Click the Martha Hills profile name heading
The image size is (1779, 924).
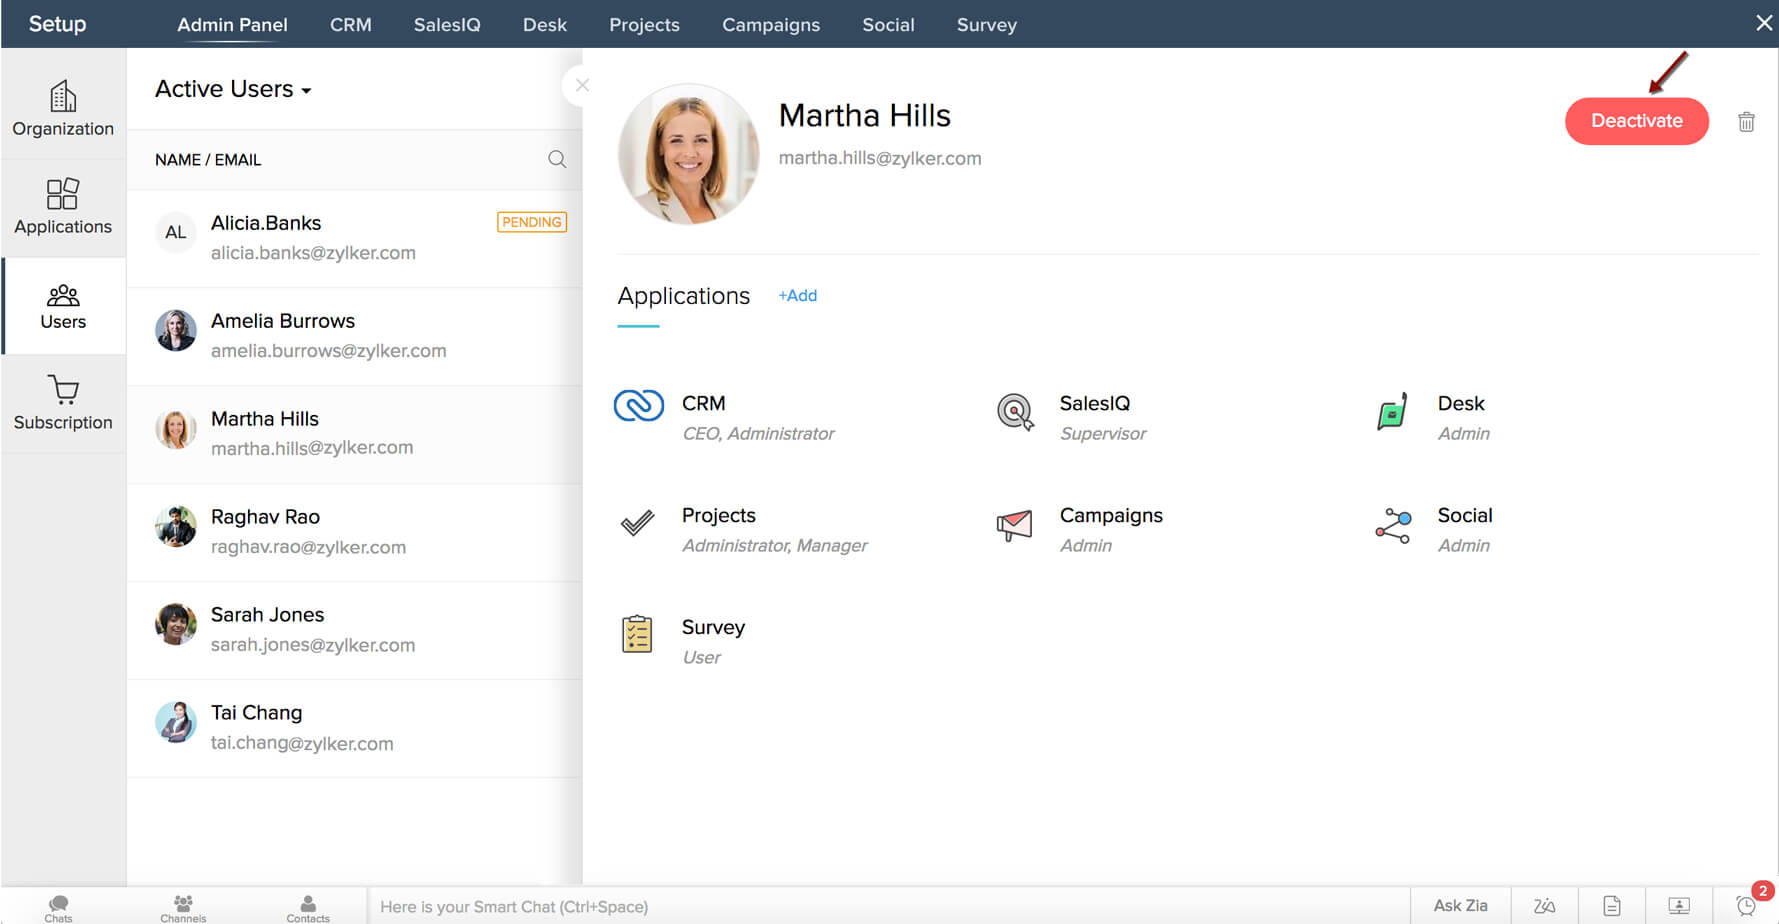(x=865, y=116)
